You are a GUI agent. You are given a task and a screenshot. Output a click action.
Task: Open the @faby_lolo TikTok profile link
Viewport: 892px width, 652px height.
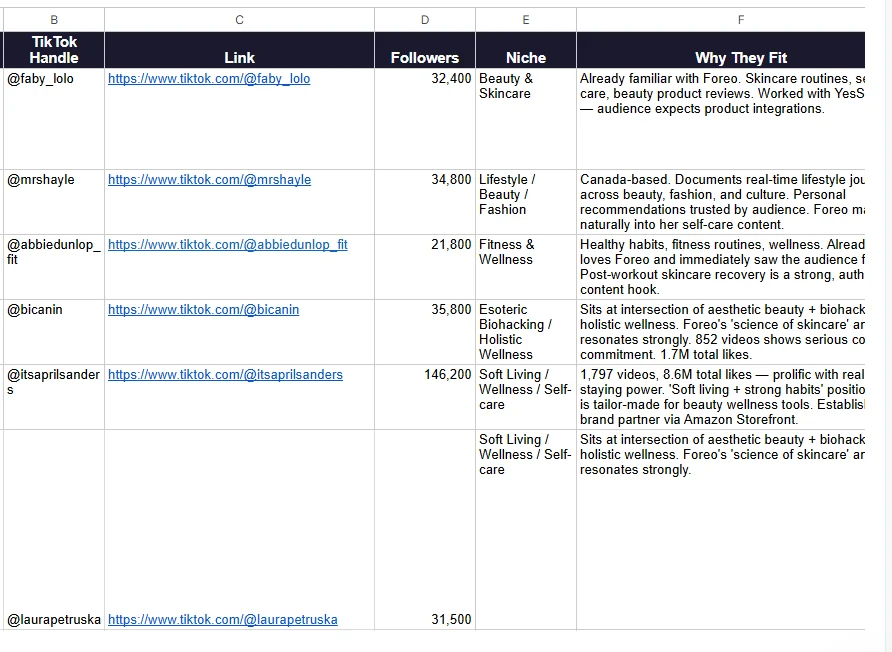point(209,79)
